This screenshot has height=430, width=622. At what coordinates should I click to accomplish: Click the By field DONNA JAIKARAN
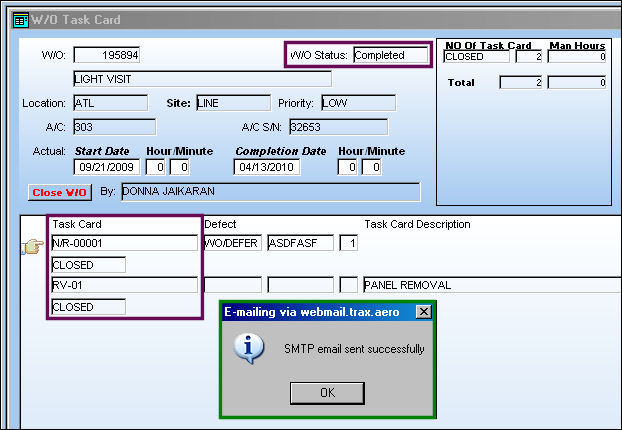(271, 192)
